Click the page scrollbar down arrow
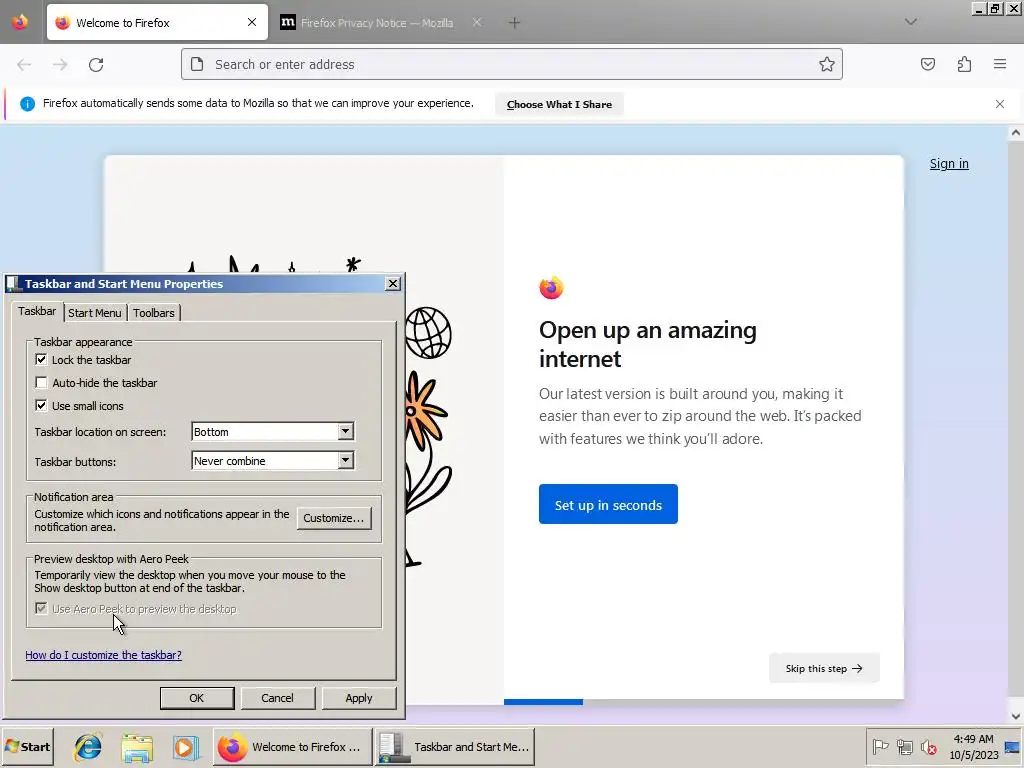The height and width of the screenshot is (768, 1024). [1016, 716]
